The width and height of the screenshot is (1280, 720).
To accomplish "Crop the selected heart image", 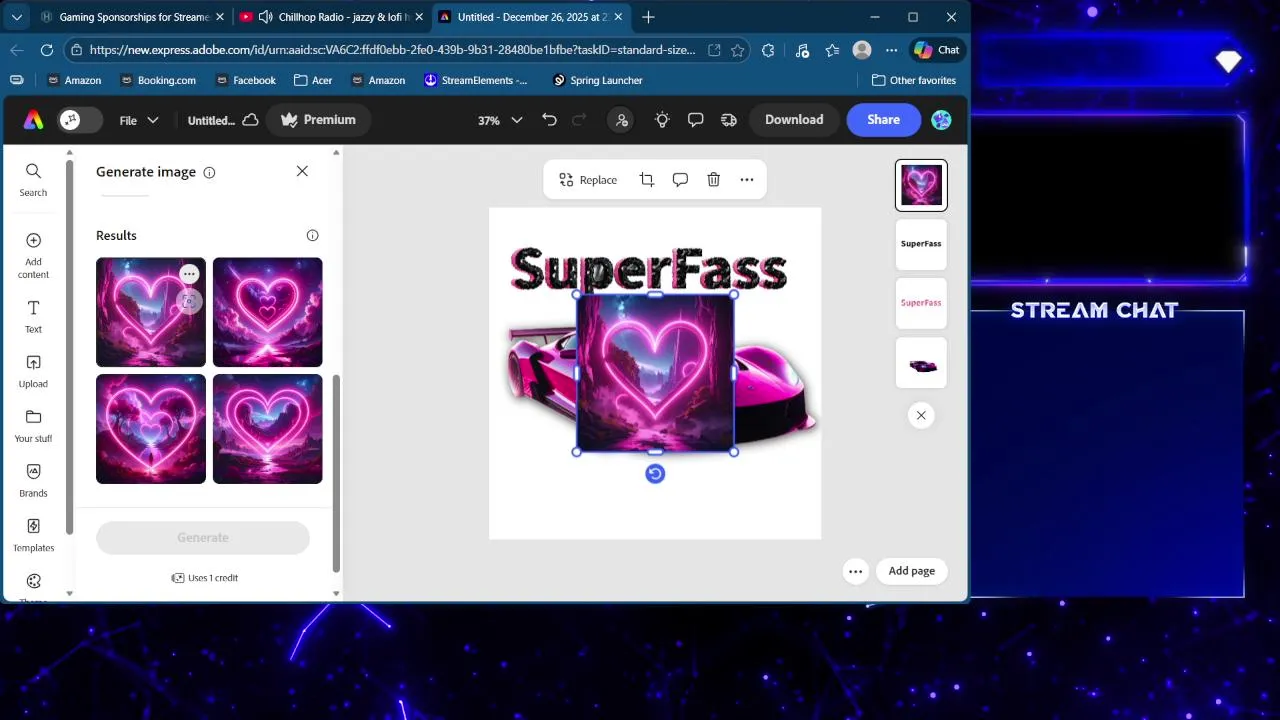I will [647, 180].
